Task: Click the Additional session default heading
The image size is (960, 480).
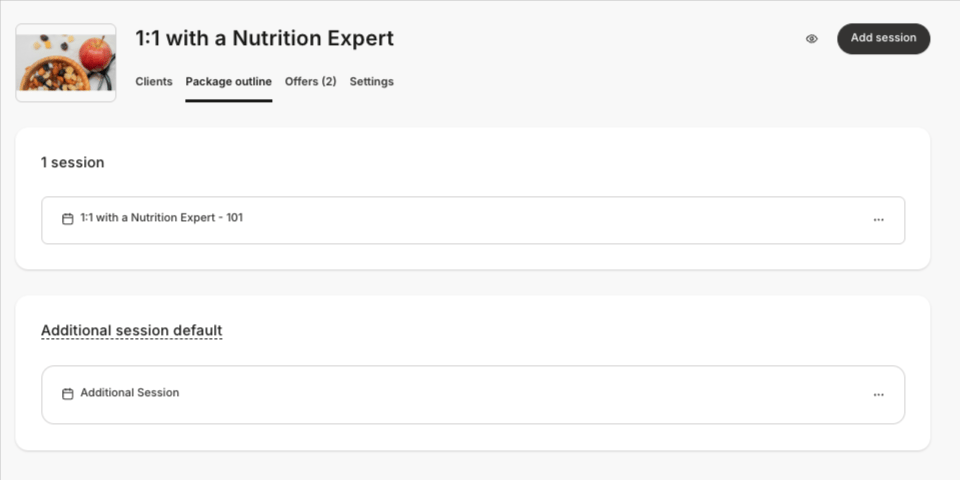Action: click(132, 331)
